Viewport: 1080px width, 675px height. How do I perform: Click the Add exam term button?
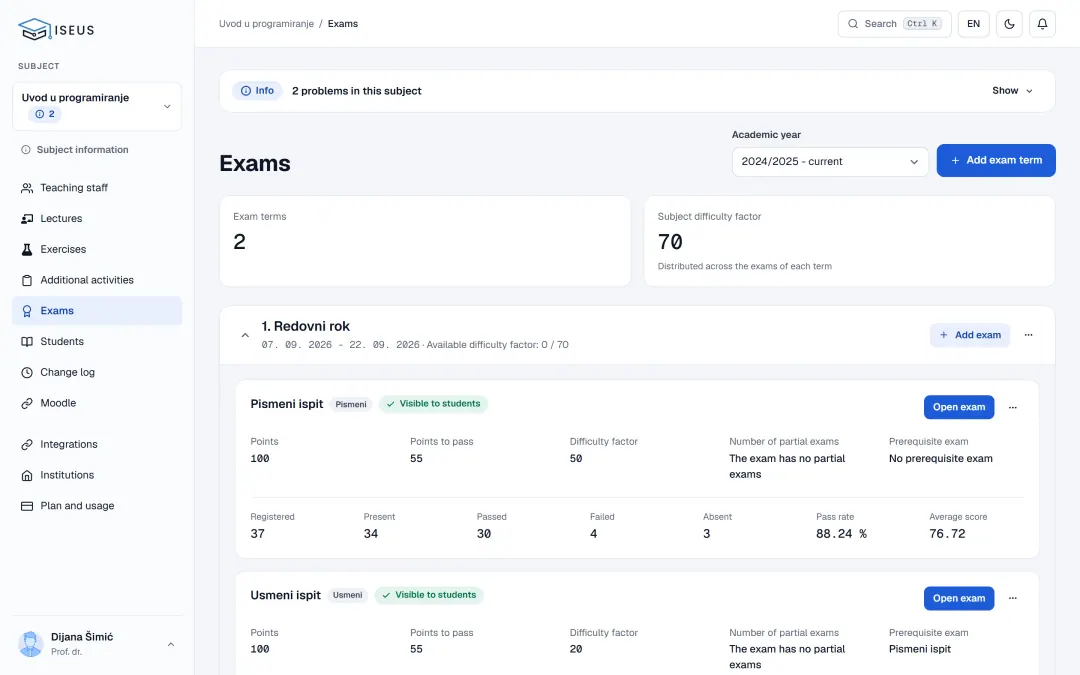[996, 160]
